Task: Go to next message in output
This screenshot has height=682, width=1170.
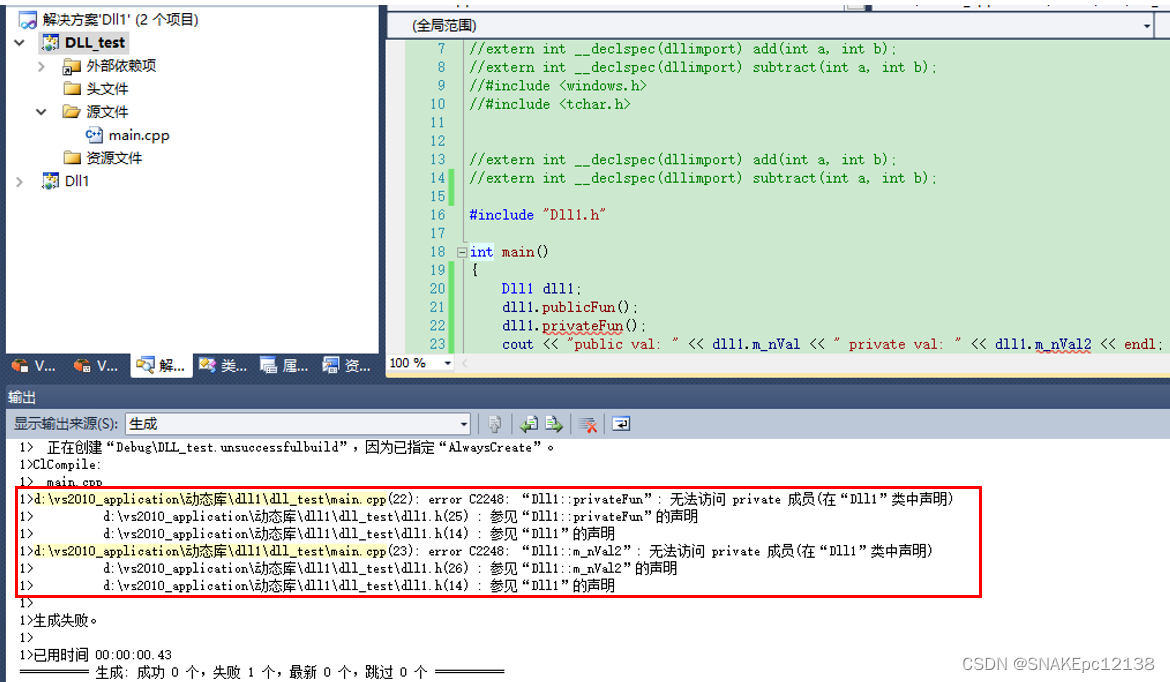Action: (554, 424)
